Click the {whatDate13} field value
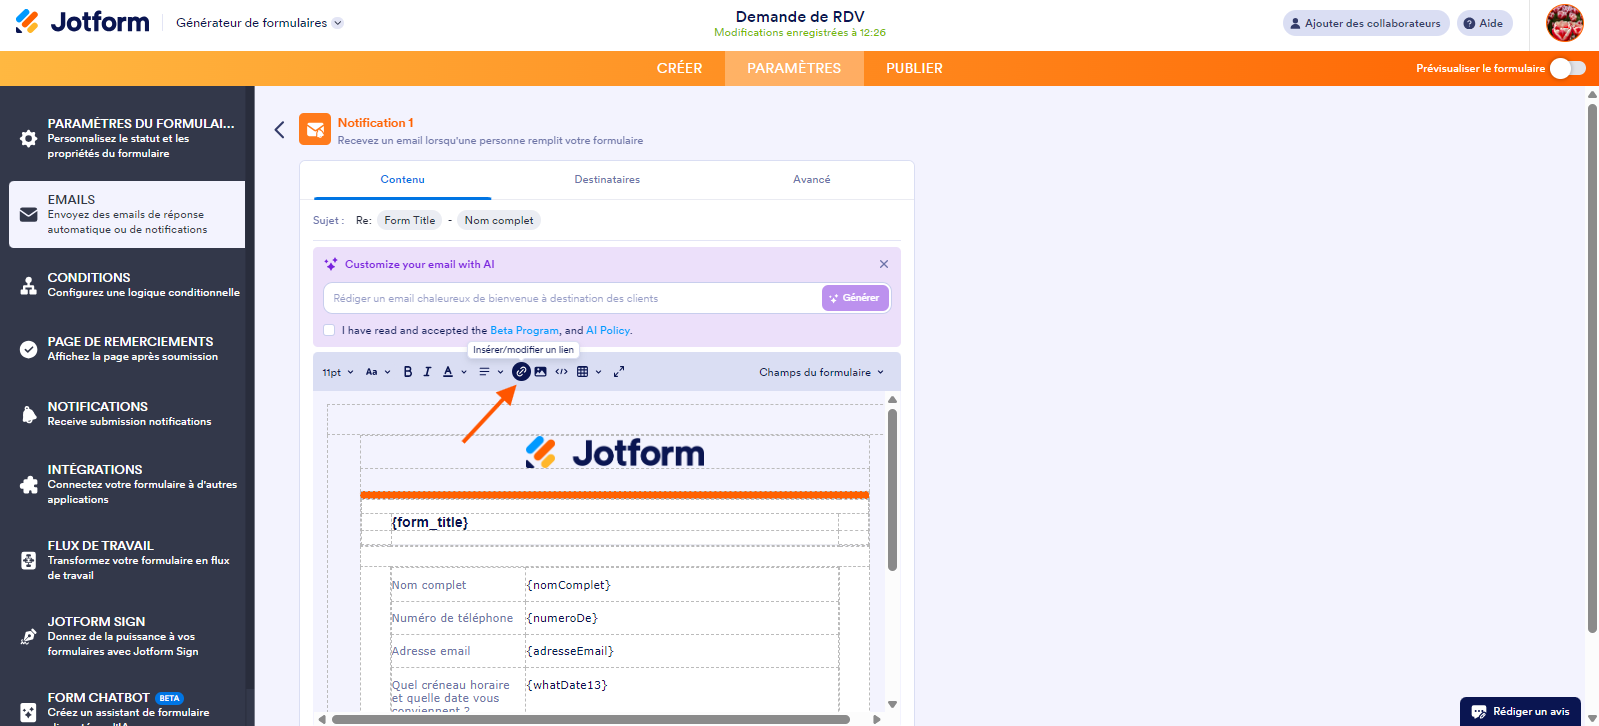Viewport: 1599px width, 726px height. 567,685
